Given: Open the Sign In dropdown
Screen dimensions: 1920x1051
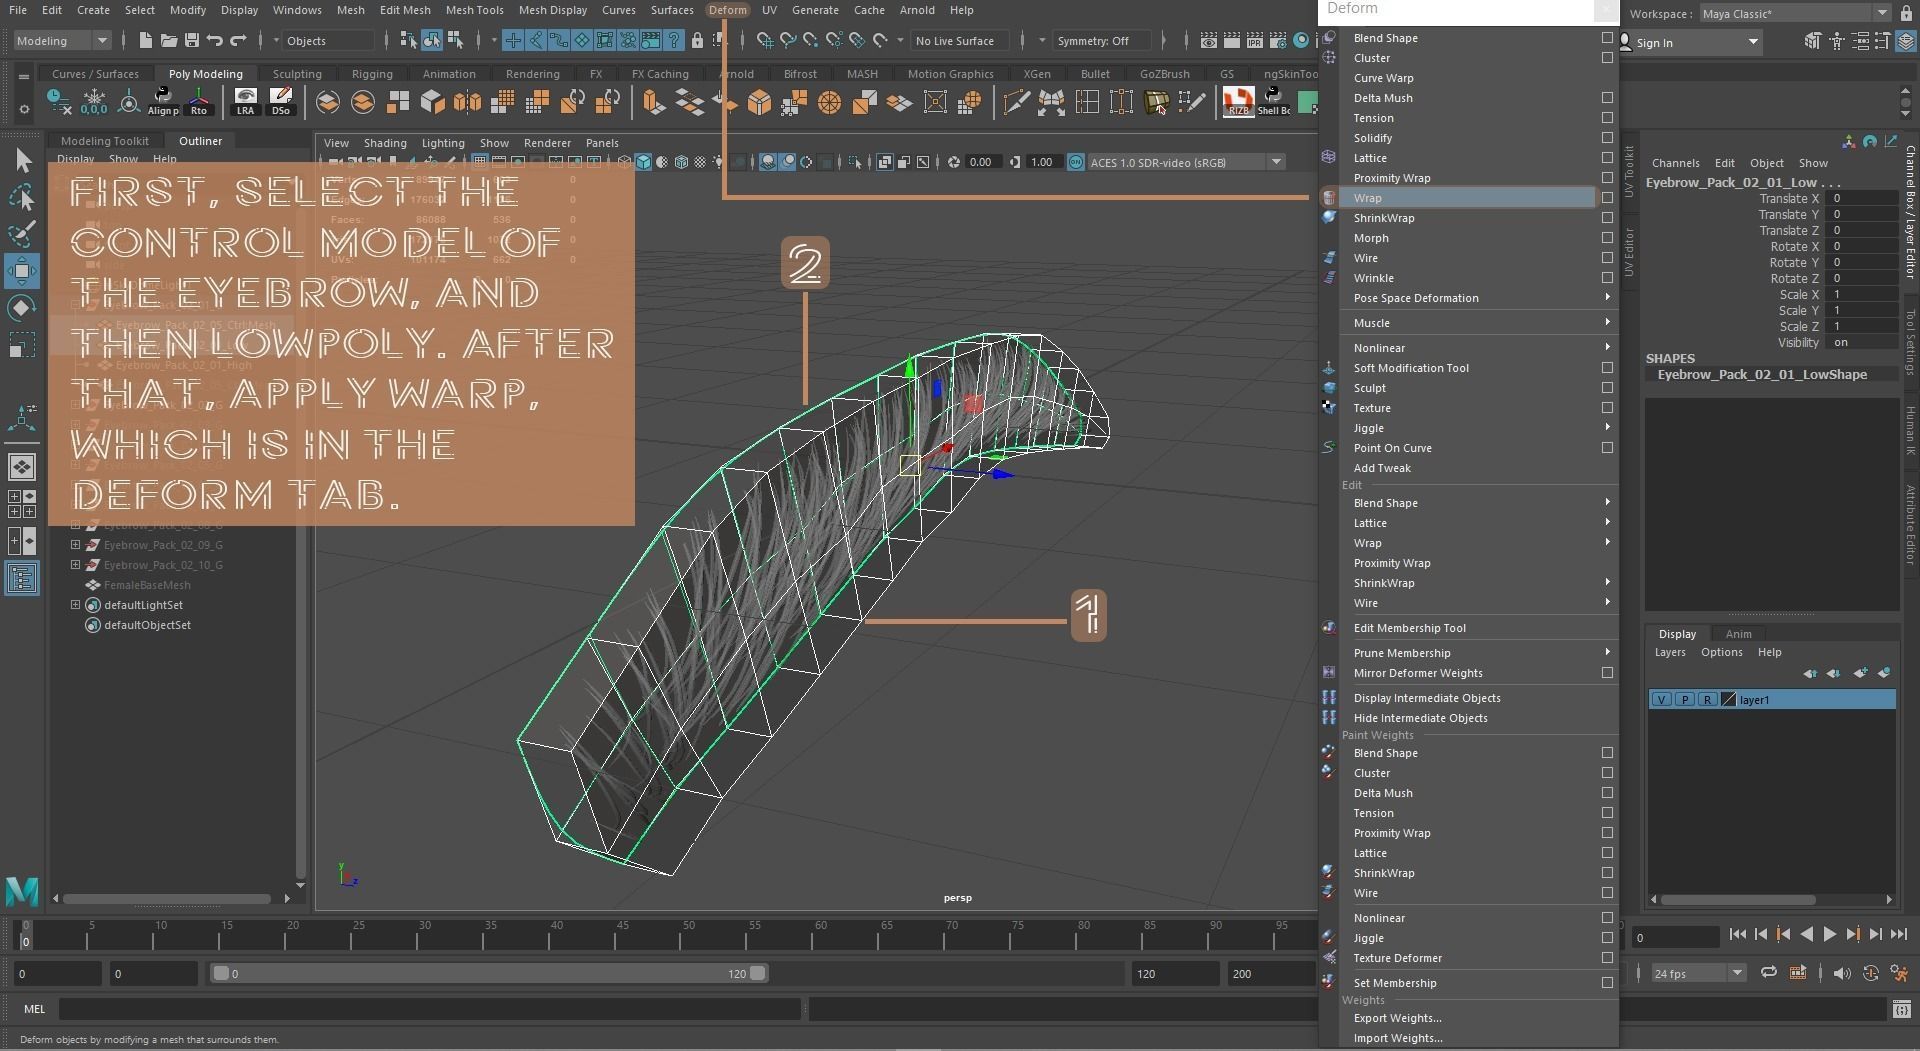Looking at the screenshot, I should pos(1690,42).
